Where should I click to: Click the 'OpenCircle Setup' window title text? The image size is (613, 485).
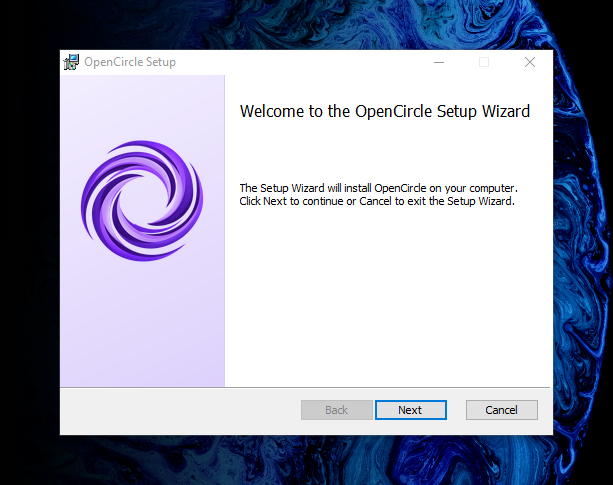[130, 62]
